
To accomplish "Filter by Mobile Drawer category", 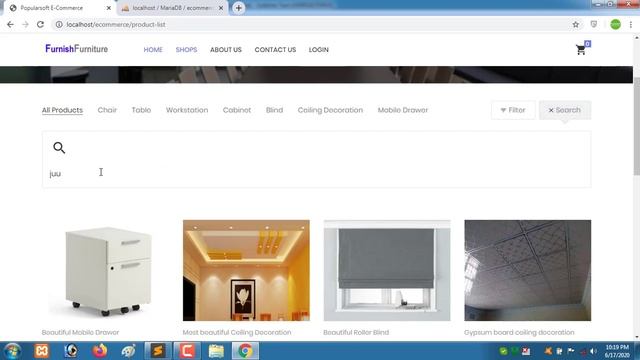I will click(403, 110).
